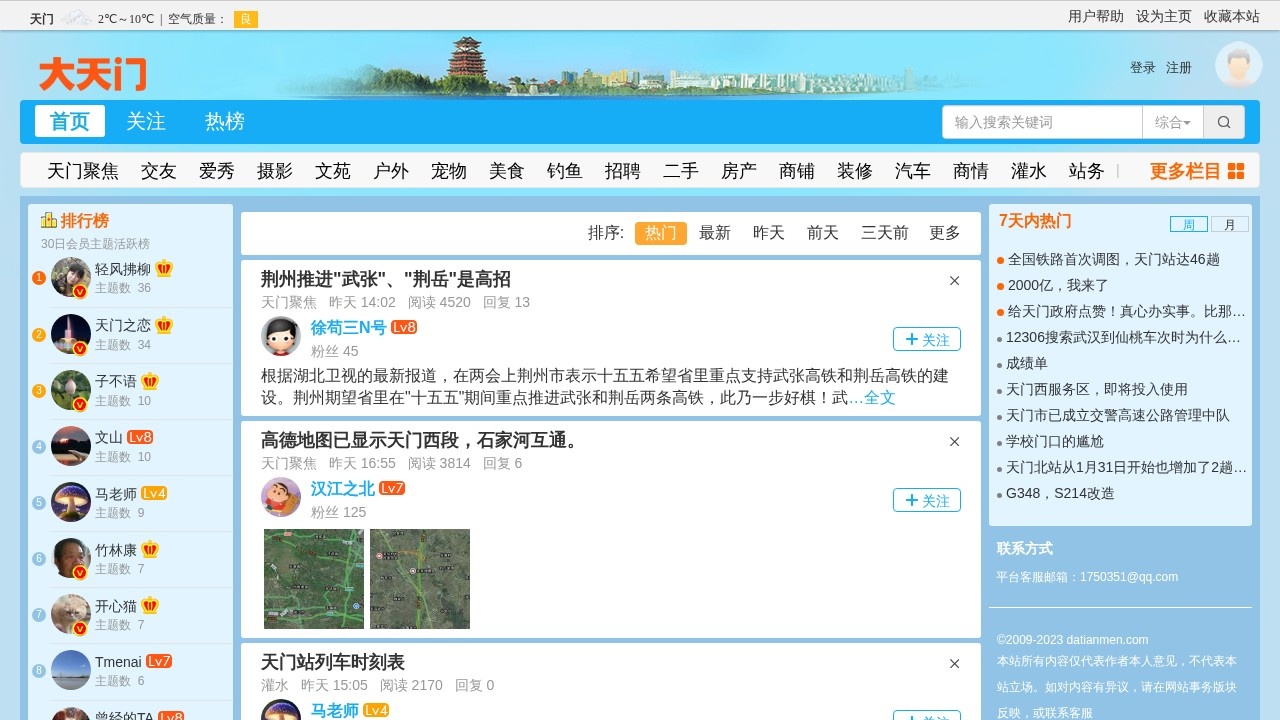Click 徐荷三N号's Lv8 level badge
Screen dimensions: 1280x720
[404, 326]
